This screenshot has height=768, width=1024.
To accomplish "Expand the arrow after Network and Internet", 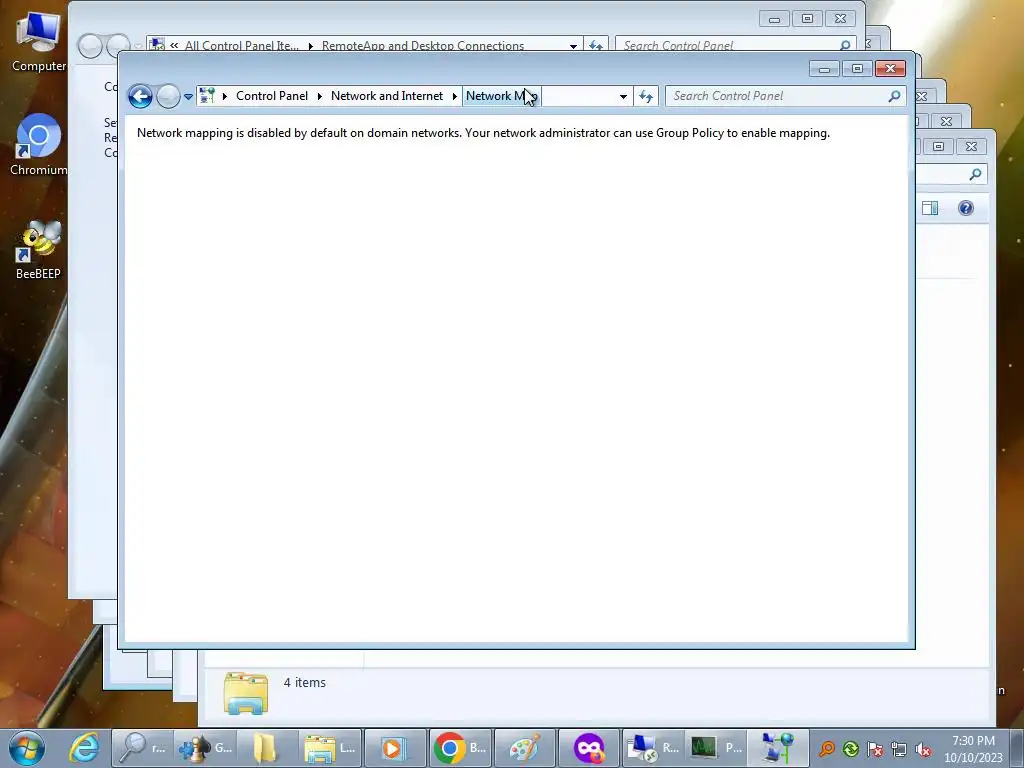I will click(x=455, y=96).
